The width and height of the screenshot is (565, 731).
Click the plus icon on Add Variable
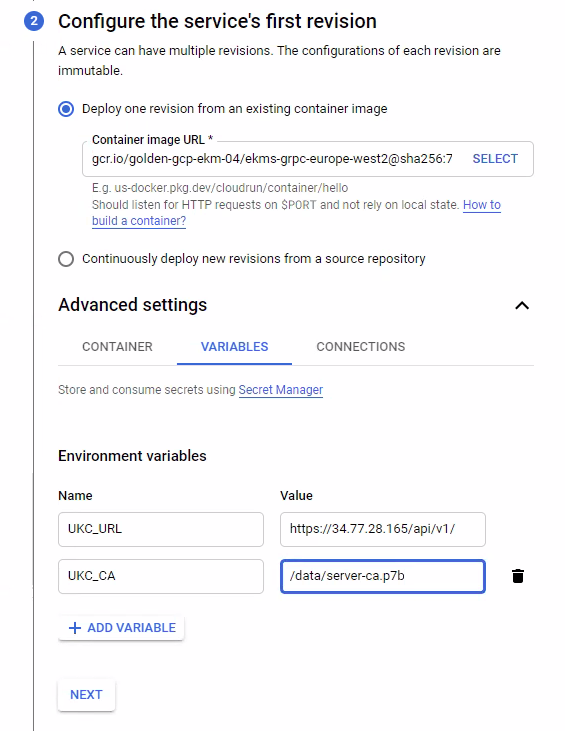75,628
